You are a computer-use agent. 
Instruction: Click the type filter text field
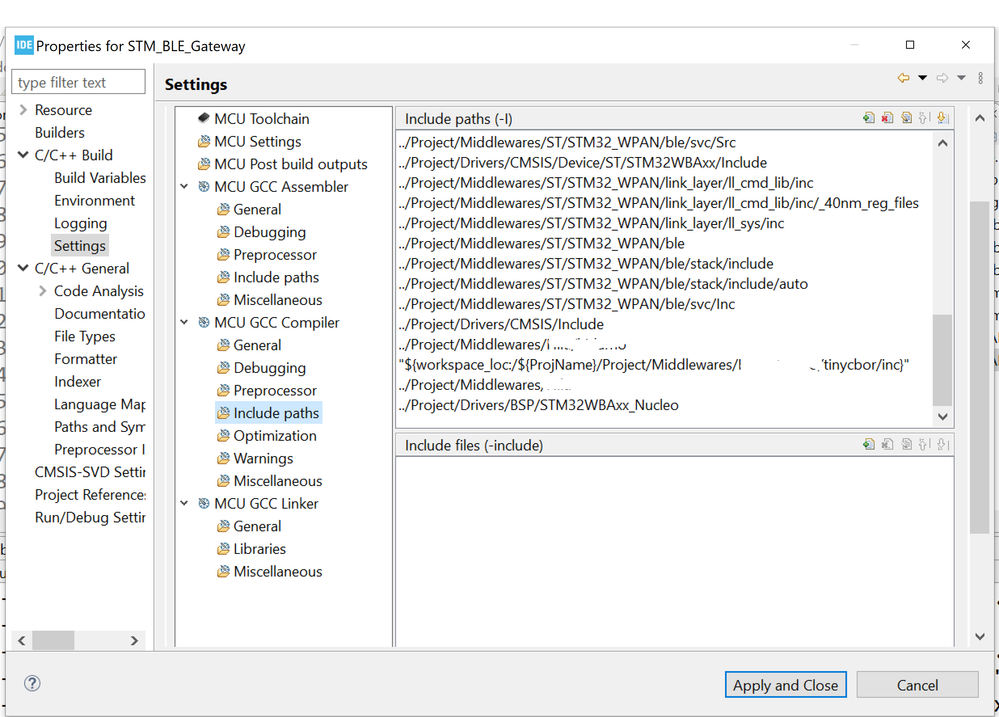point(78,83)
